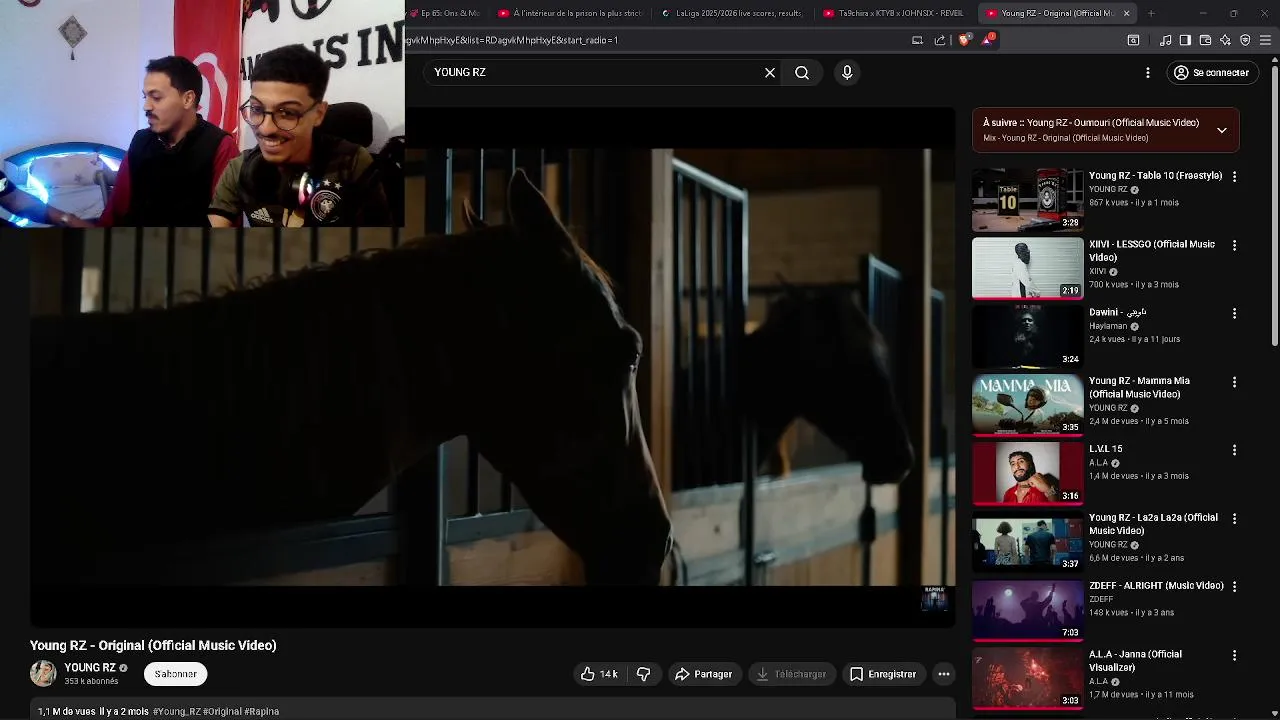Open options for A.L.A - Janna video
1280x720 pixels.
(1234, 655)
